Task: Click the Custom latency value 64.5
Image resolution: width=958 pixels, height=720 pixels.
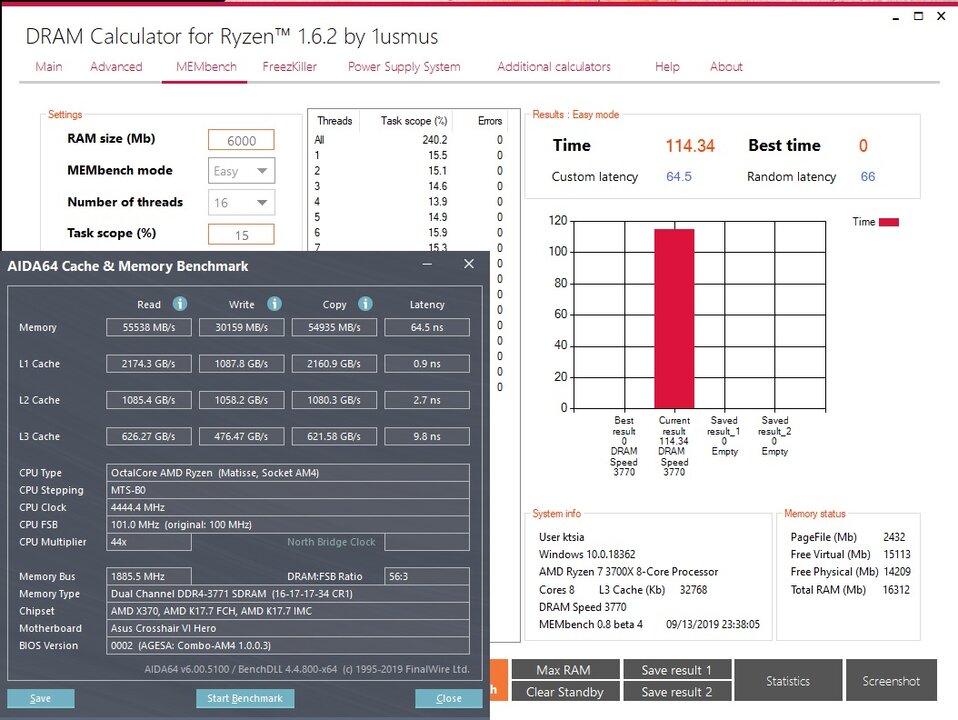Action: [x=679, y=177]
